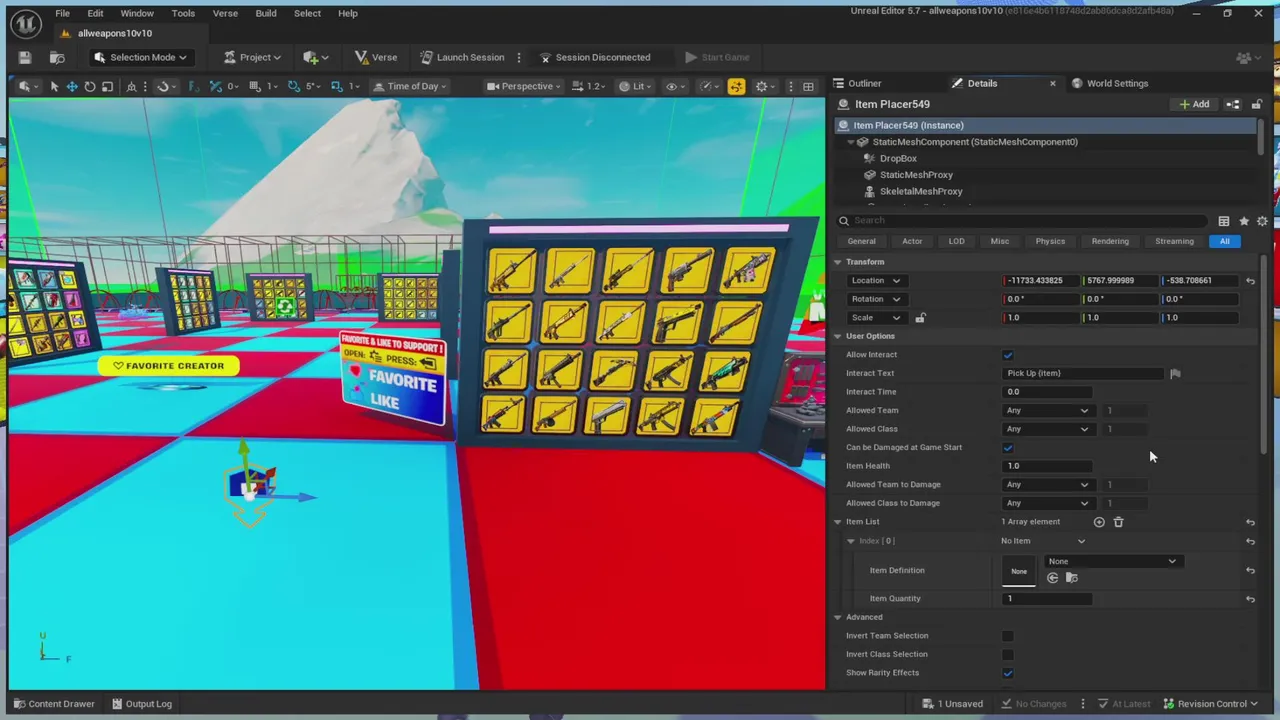
Task: Select DropBox component in tree
Action: click(x=898, y=159)
